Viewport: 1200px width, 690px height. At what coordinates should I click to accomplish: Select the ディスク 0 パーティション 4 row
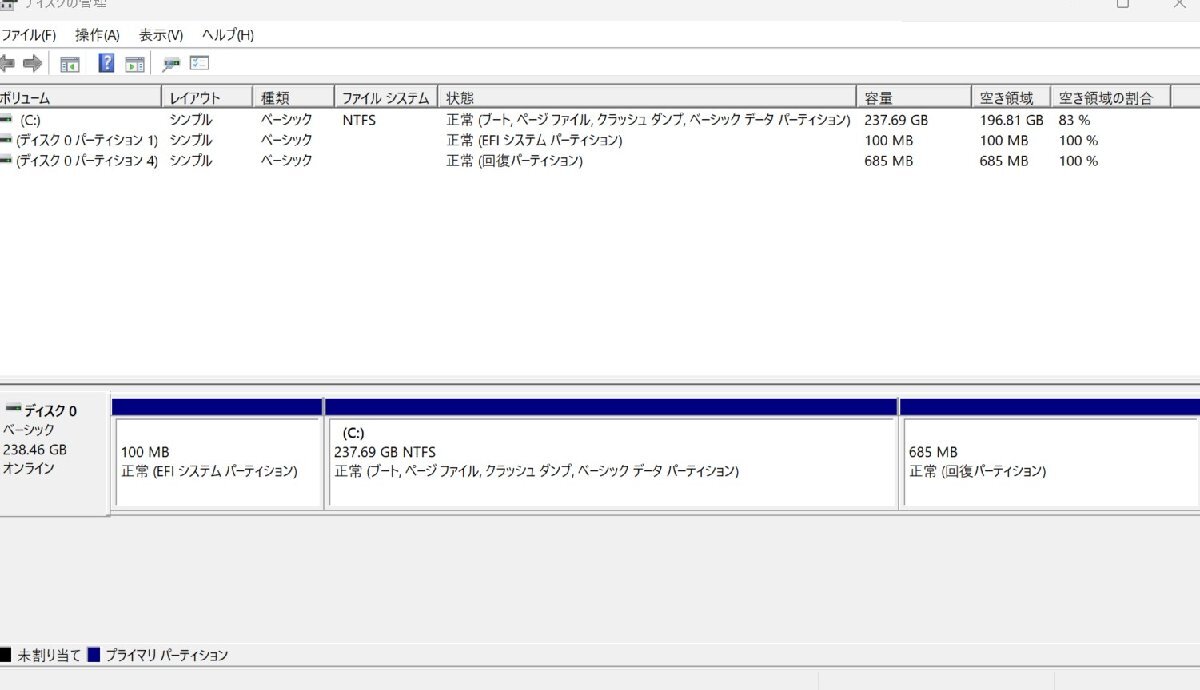point(600,160)
